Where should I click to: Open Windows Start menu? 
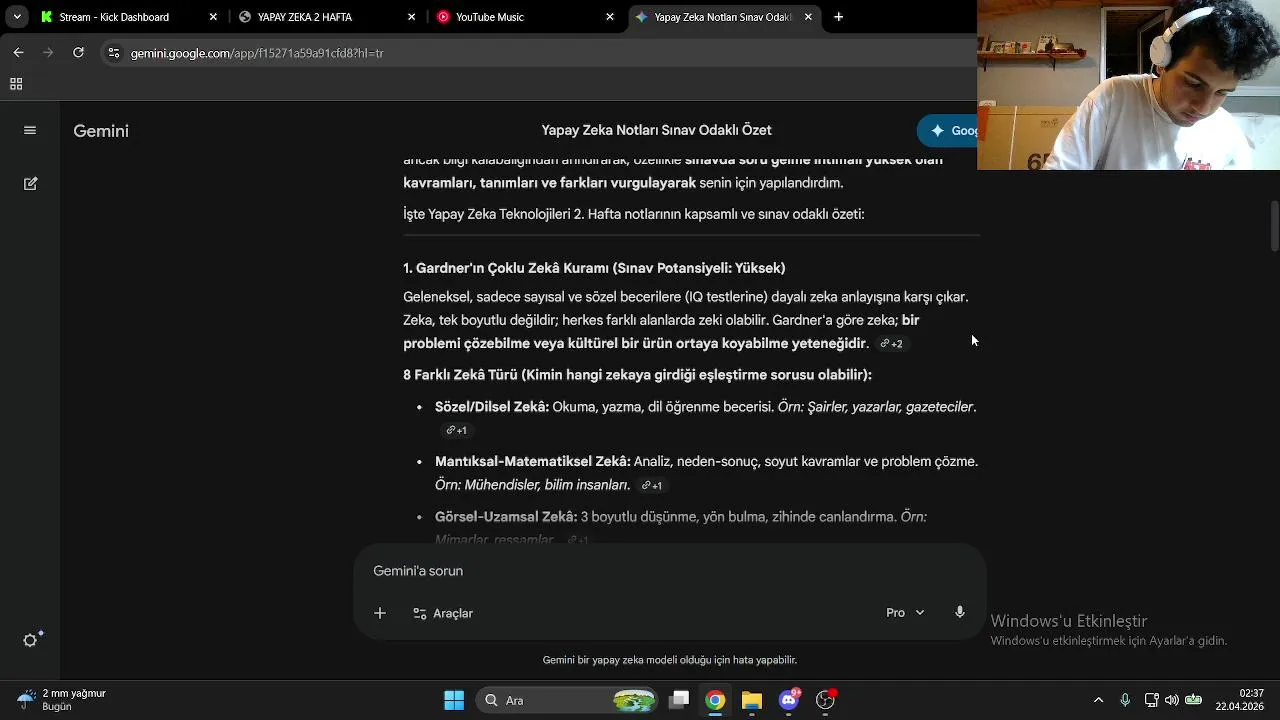click(x=454, y=700)
